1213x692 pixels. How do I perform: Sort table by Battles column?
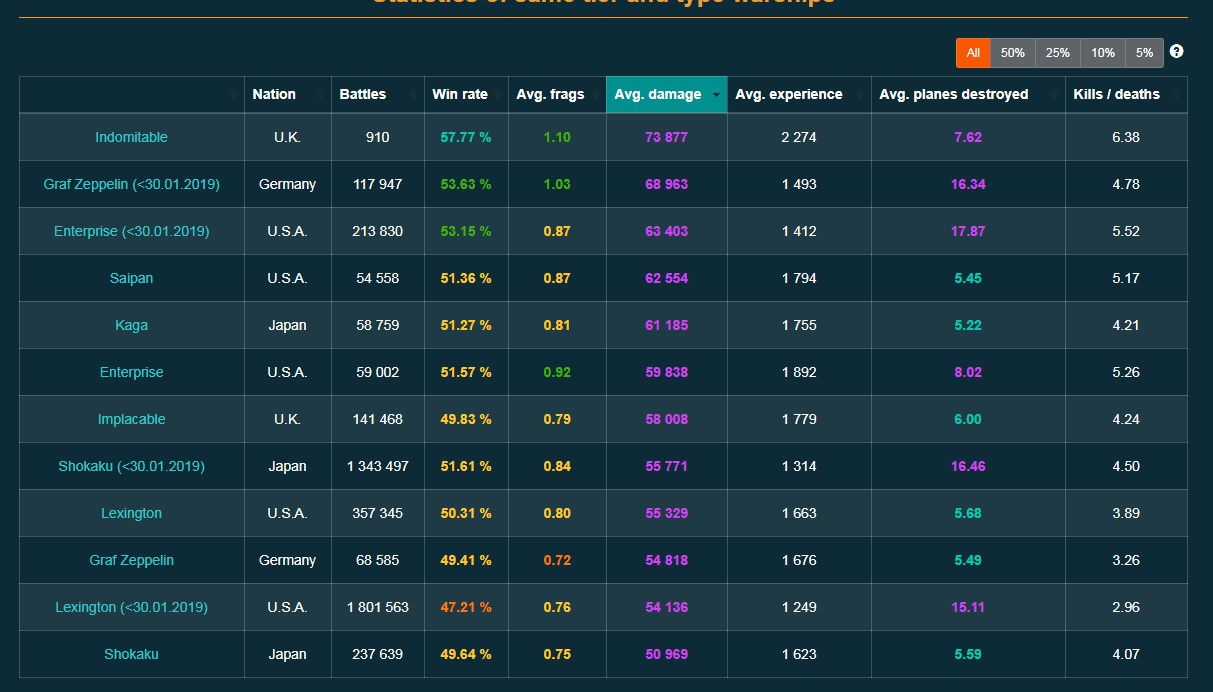pos(378,95)
